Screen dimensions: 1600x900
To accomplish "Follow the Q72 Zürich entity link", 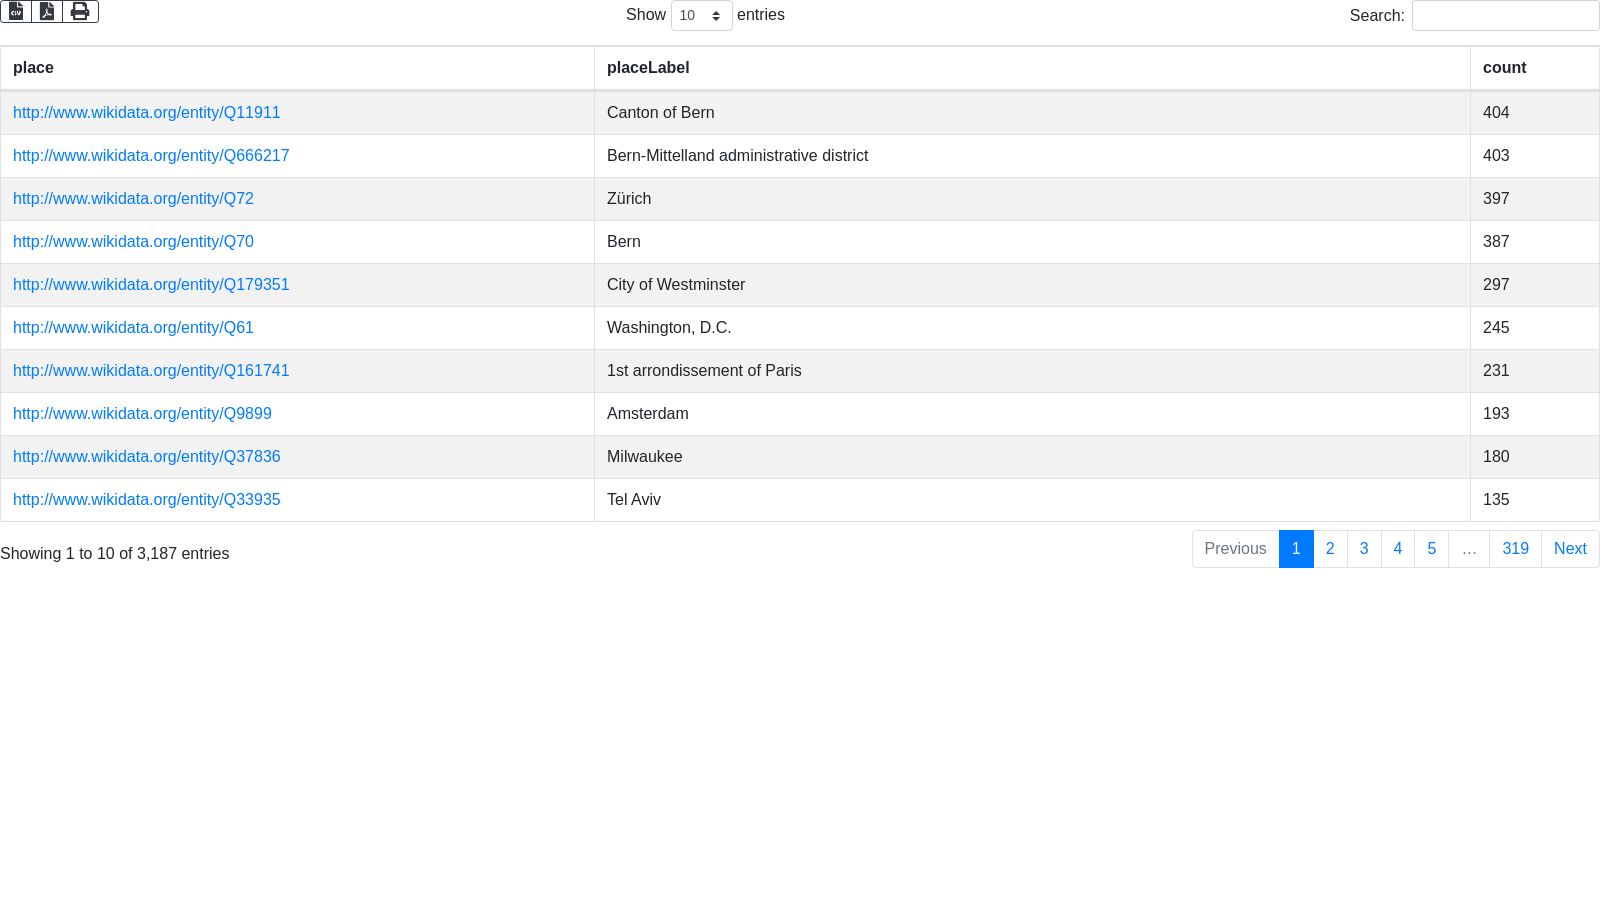I will coord(133,199).
